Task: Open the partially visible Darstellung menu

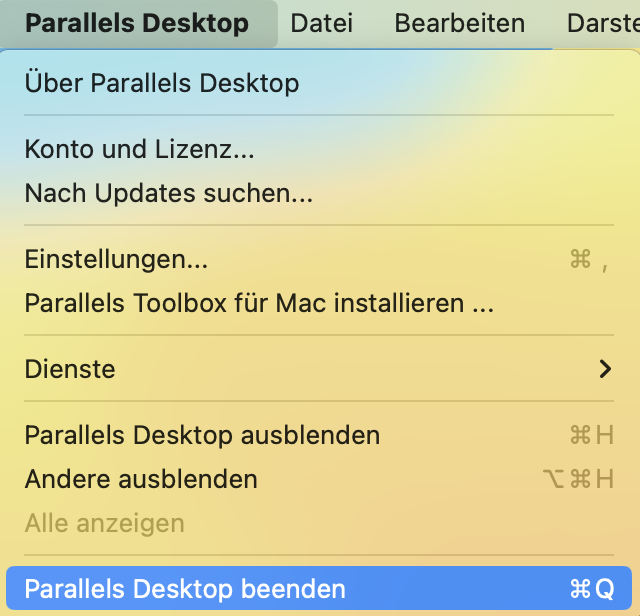Action: pyautogui.click(x=603, y=23)
